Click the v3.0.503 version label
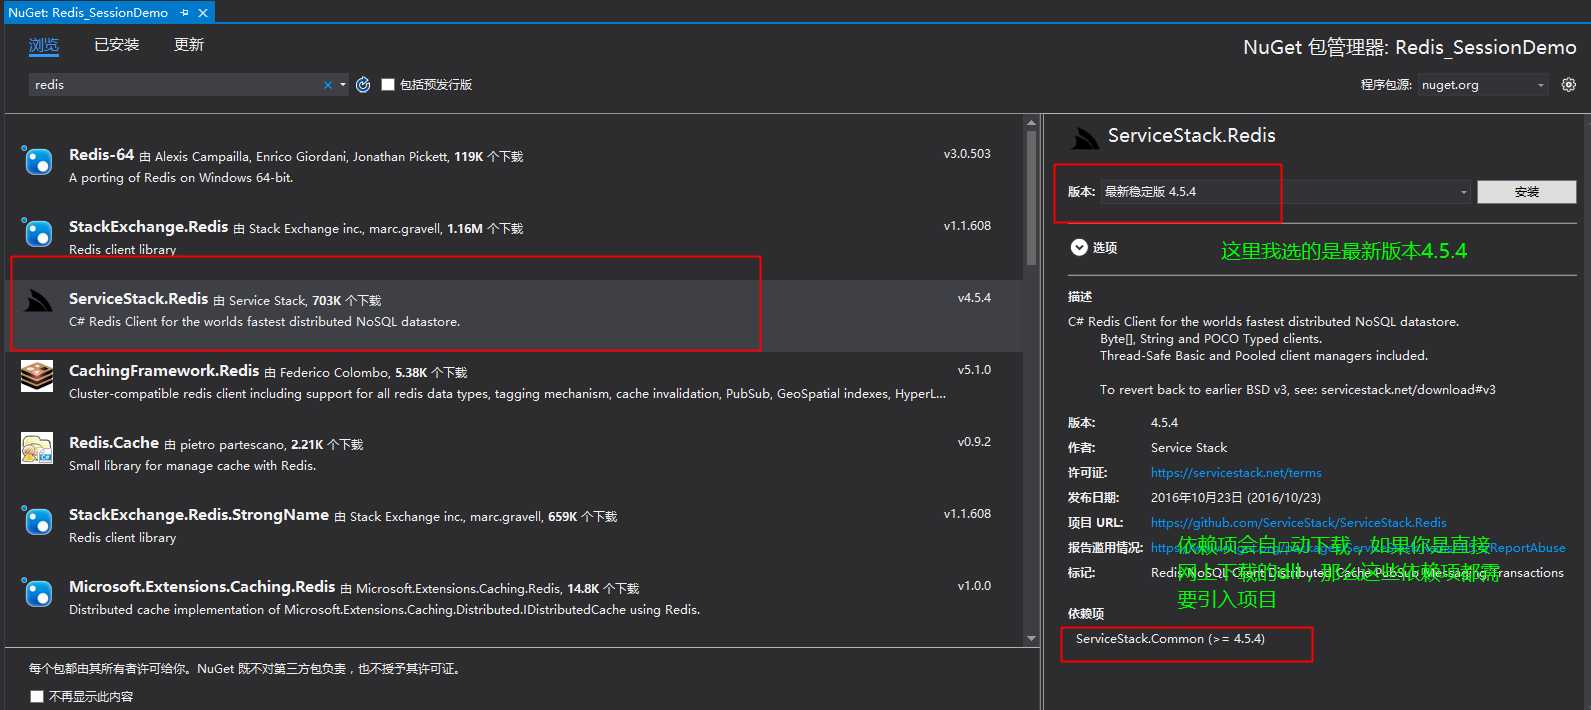The width and height of the screenshot is (1591, 710). 967,154
